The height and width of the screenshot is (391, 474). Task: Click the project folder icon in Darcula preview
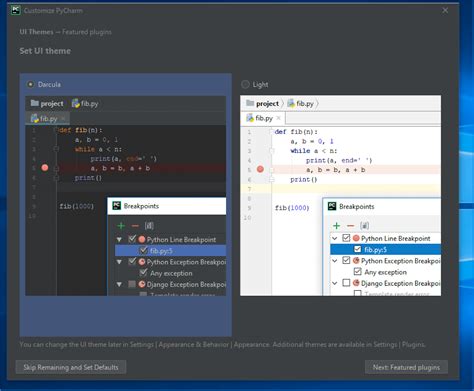click(35, 103)
